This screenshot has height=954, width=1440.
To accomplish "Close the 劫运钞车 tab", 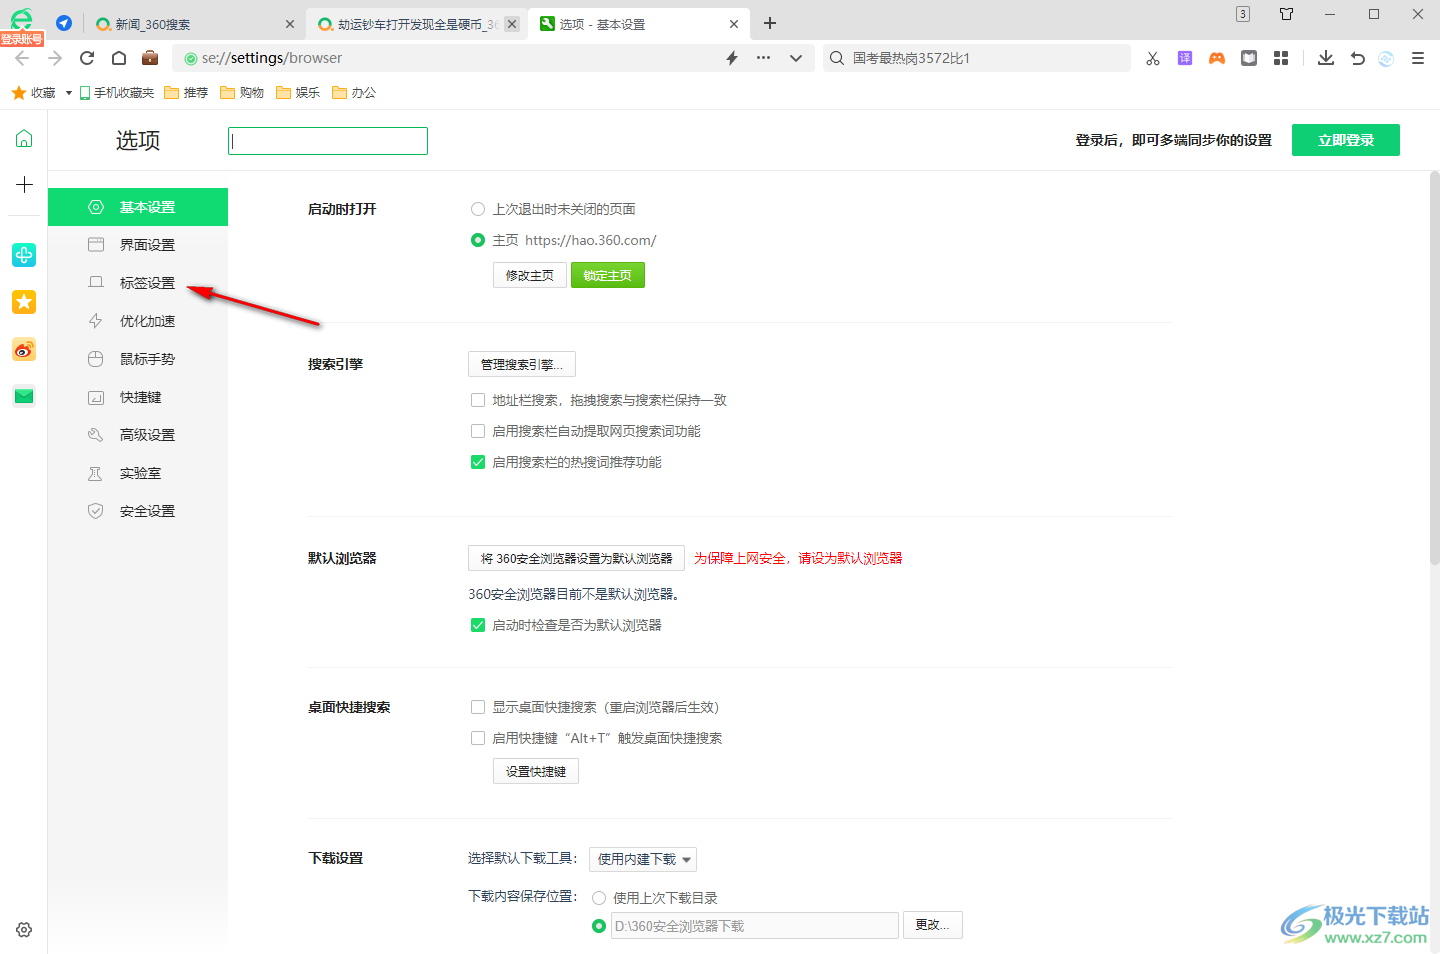I will click(512, 24).
